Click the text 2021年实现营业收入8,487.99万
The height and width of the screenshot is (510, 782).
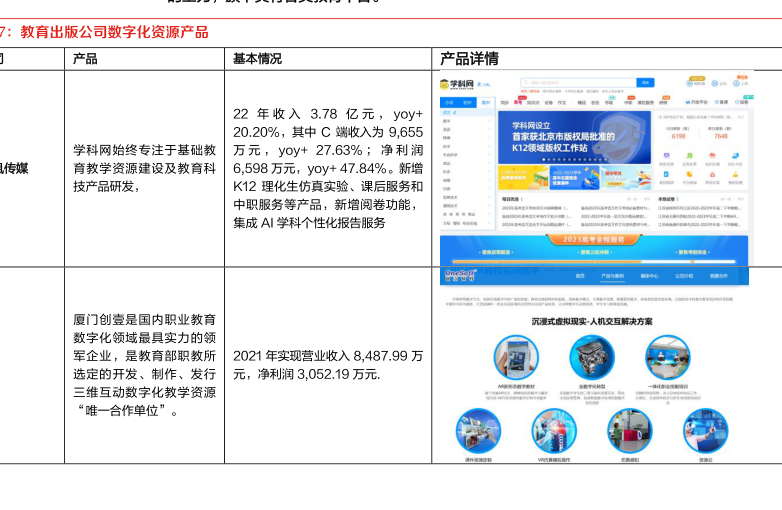point(328,356)
